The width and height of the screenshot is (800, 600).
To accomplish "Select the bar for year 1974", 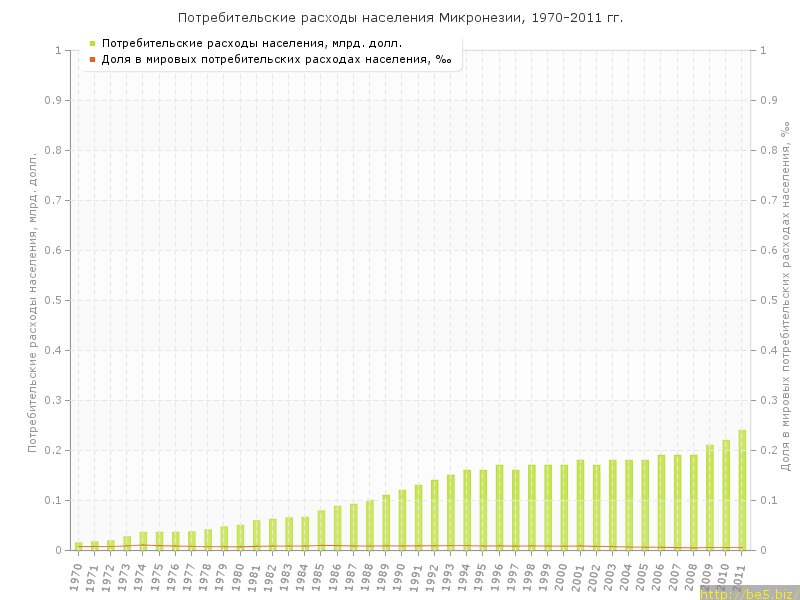I will [x=143, y=541].
